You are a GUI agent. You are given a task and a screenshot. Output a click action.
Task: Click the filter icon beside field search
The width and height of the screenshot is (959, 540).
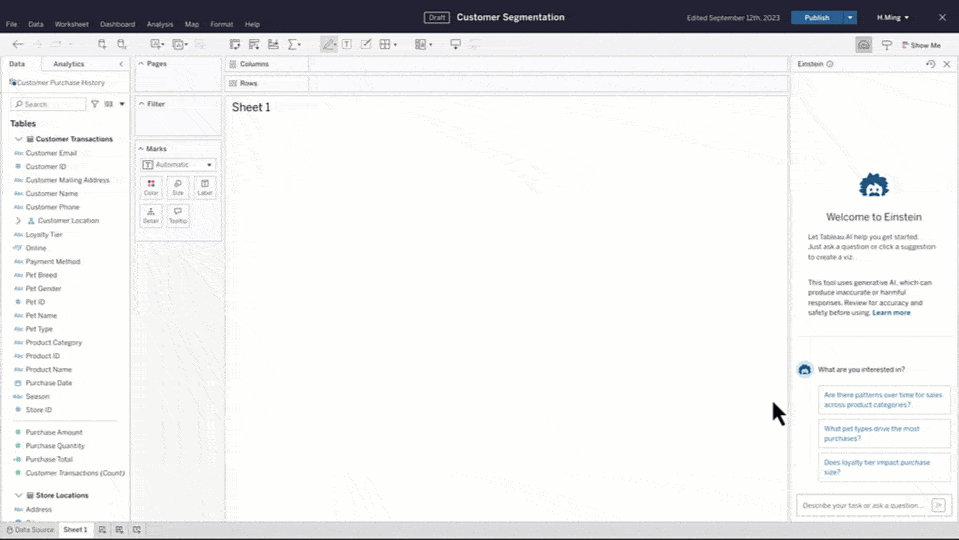click(x=95, y=104)
